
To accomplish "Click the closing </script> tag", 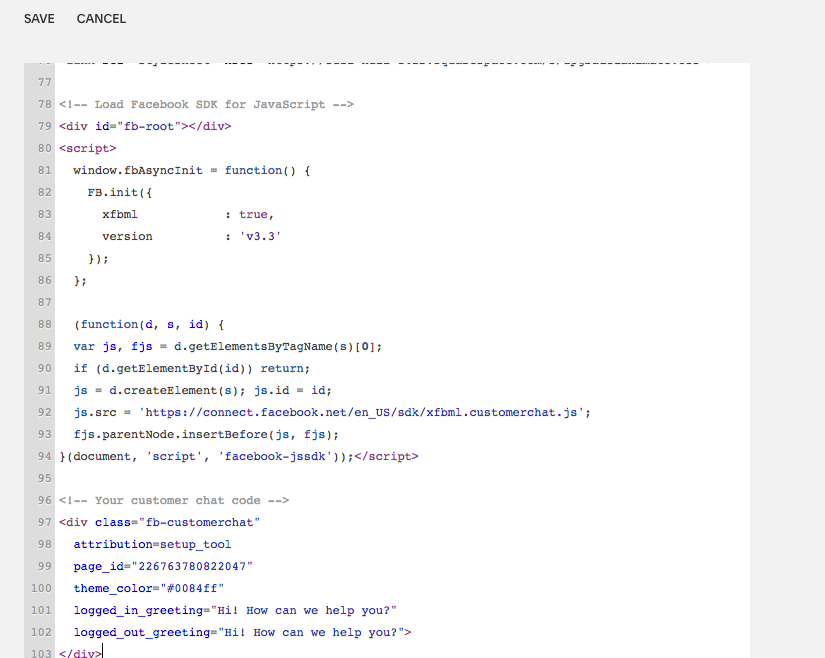I will (x=386, y=457).
